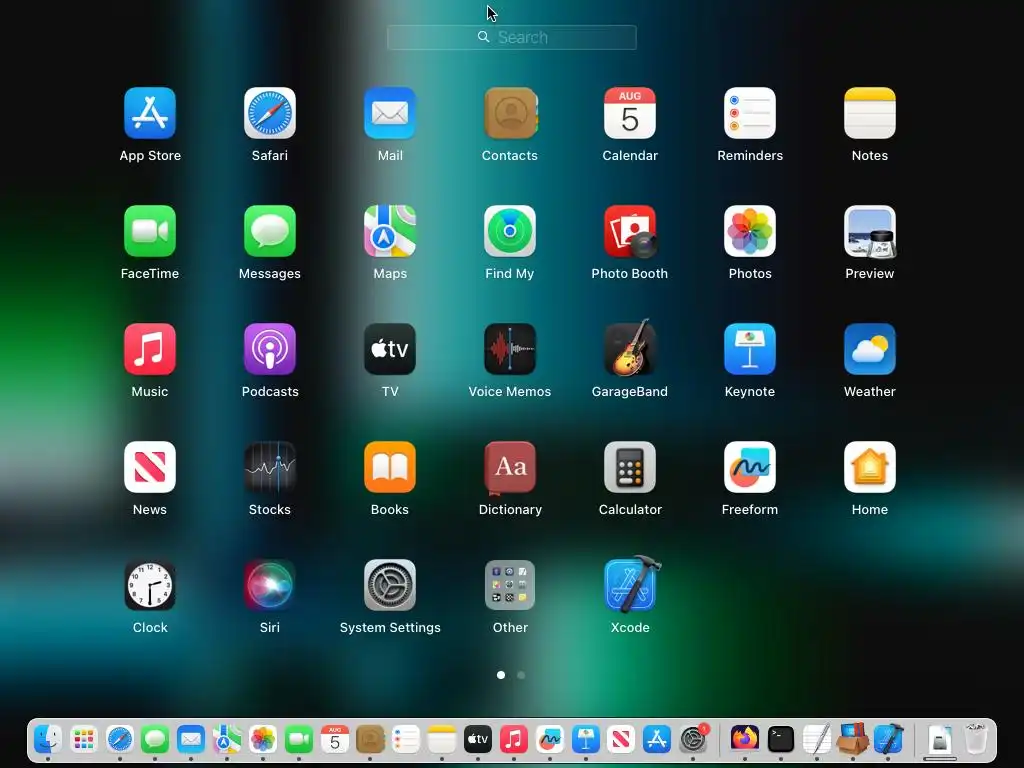
Task: Start FaceTime from the Launchpad grid
Action: (150, 231)
